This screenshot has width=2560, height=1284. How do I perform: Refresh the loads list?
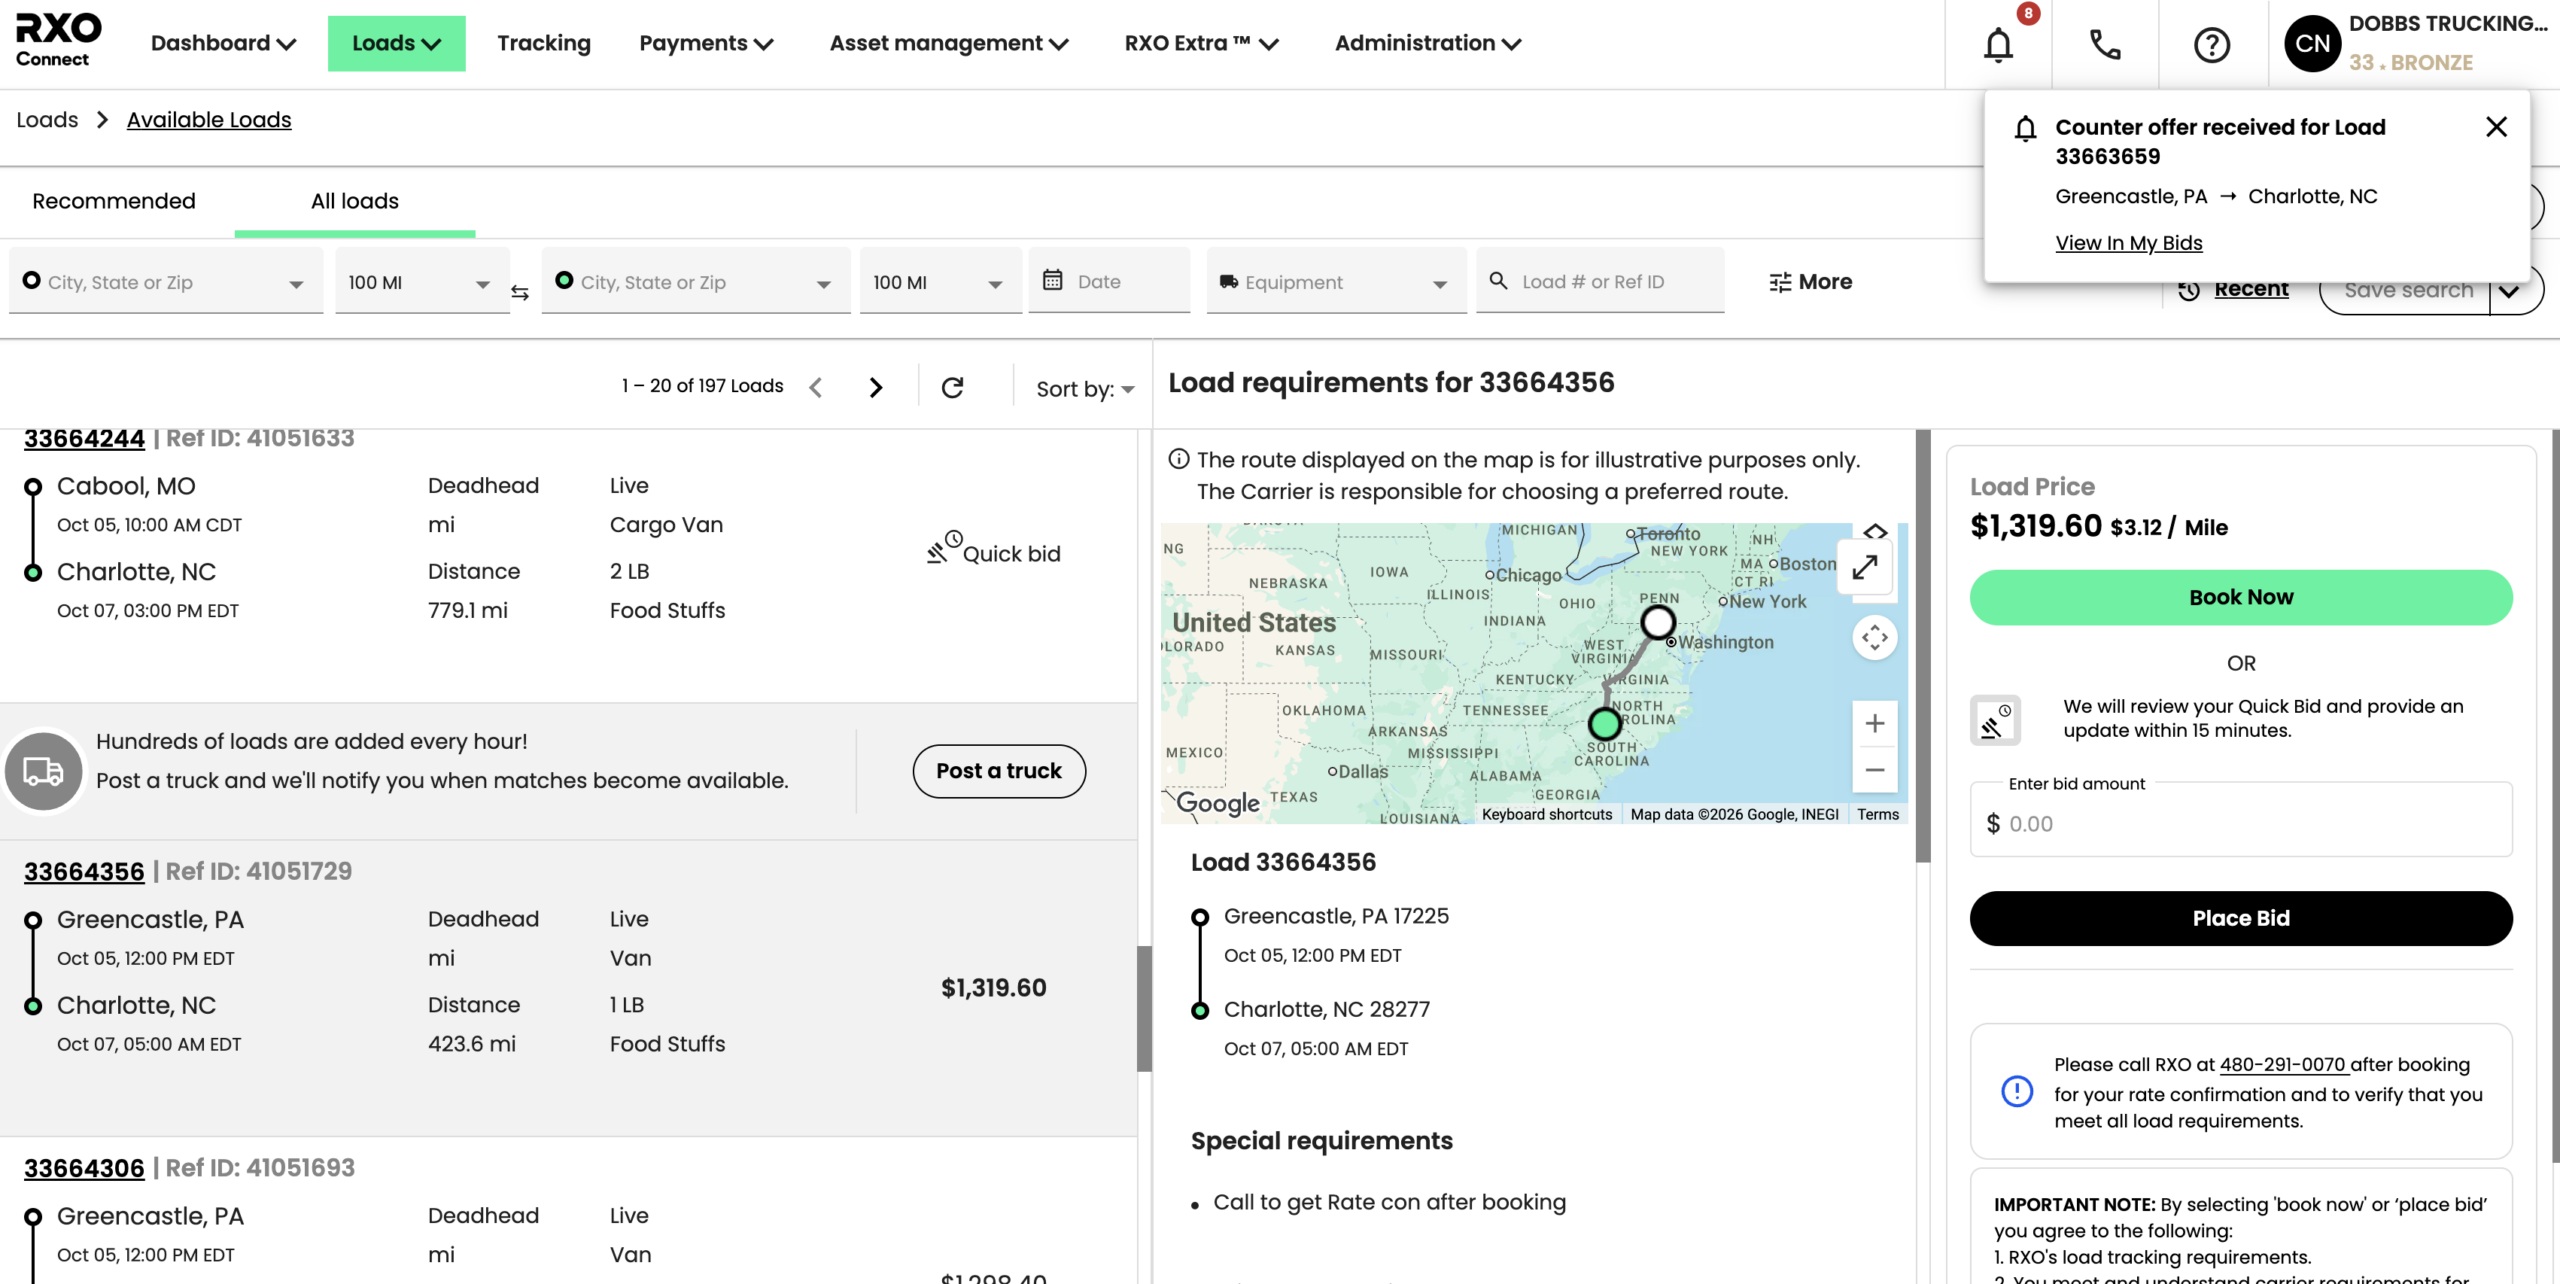click(x=952, y=387)
